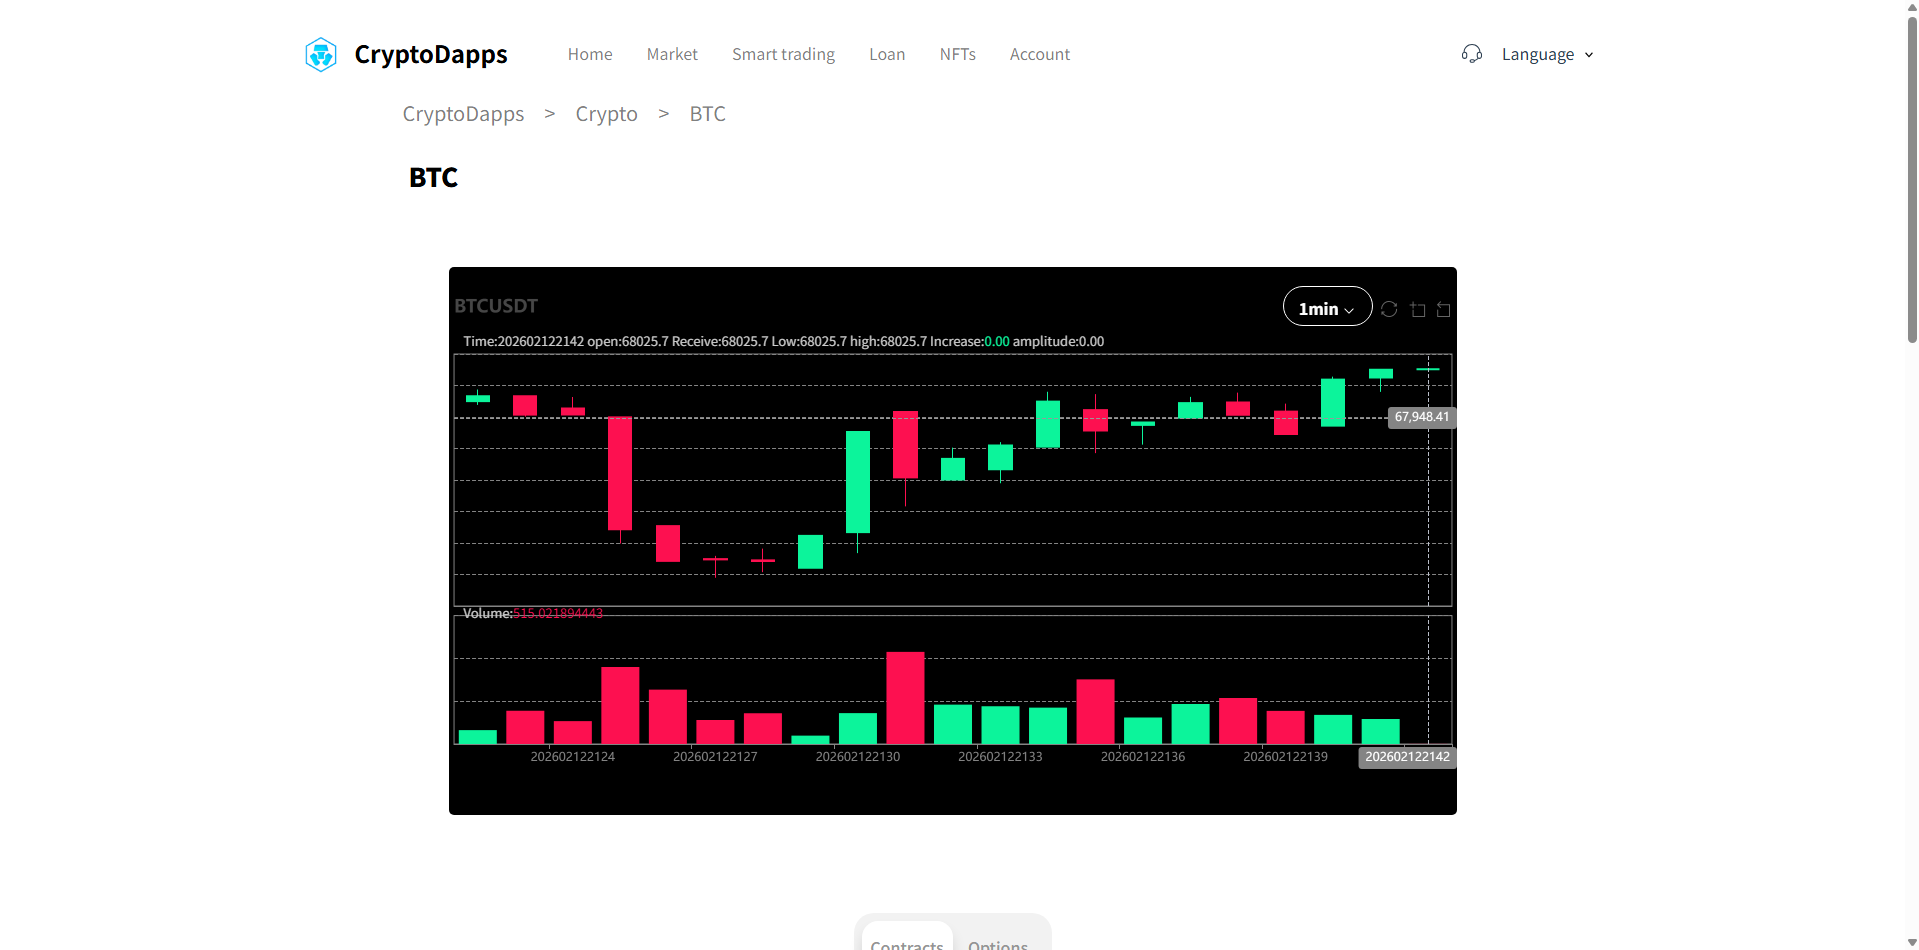Open the 1min interval dropdown
Viewport: 1919px width, 950px height.
click(1326, 308)
